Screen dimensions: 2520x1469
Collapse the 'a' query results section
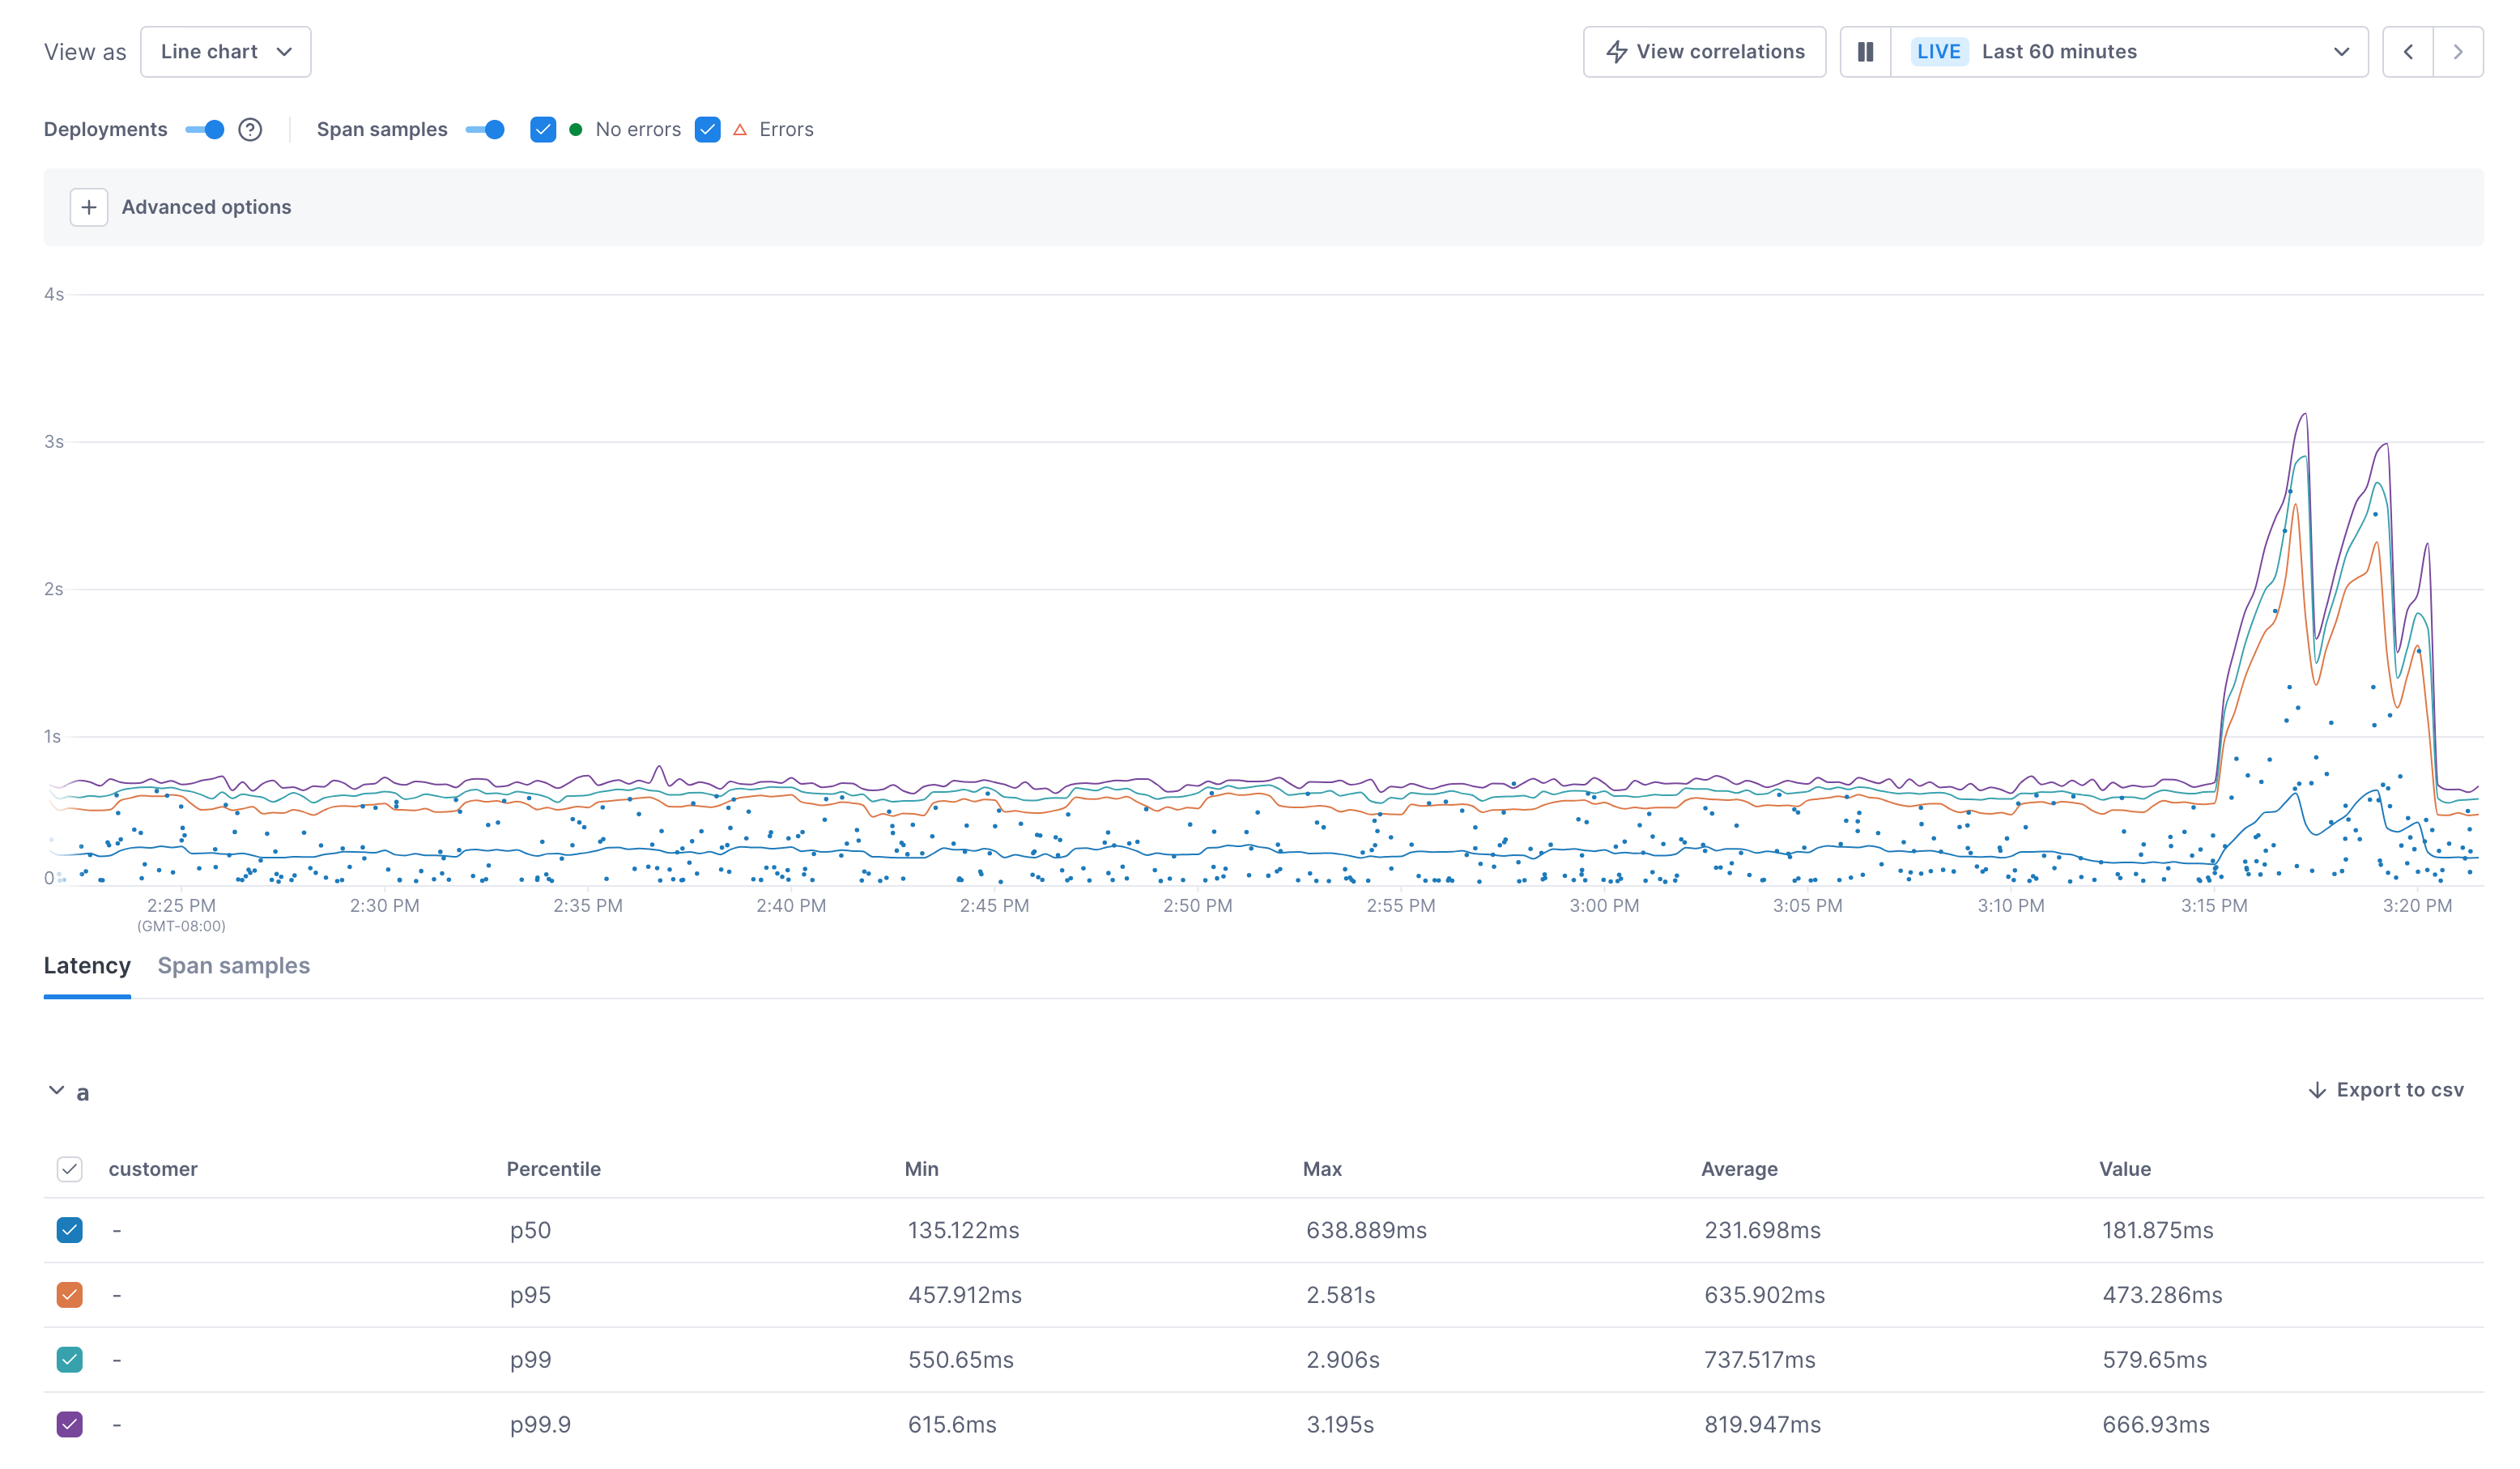tap(57, 1091)
